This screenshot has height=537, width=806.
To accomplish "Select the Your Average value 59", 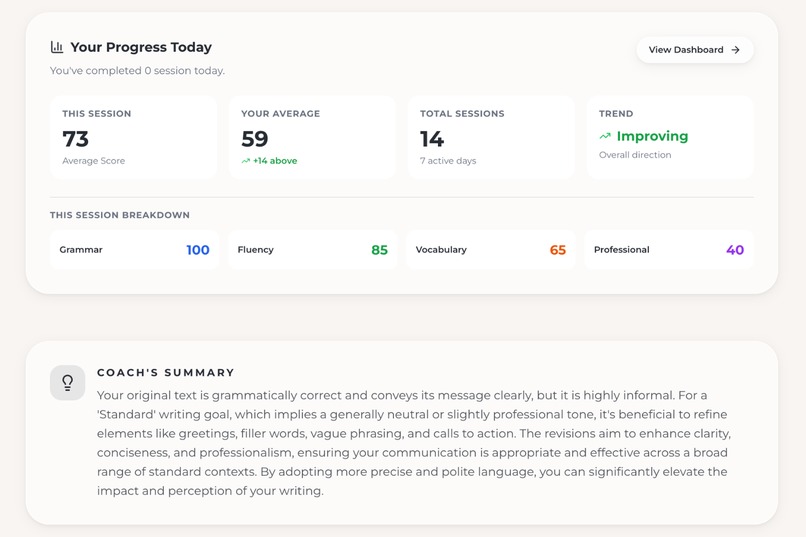I will coord(254,139).
